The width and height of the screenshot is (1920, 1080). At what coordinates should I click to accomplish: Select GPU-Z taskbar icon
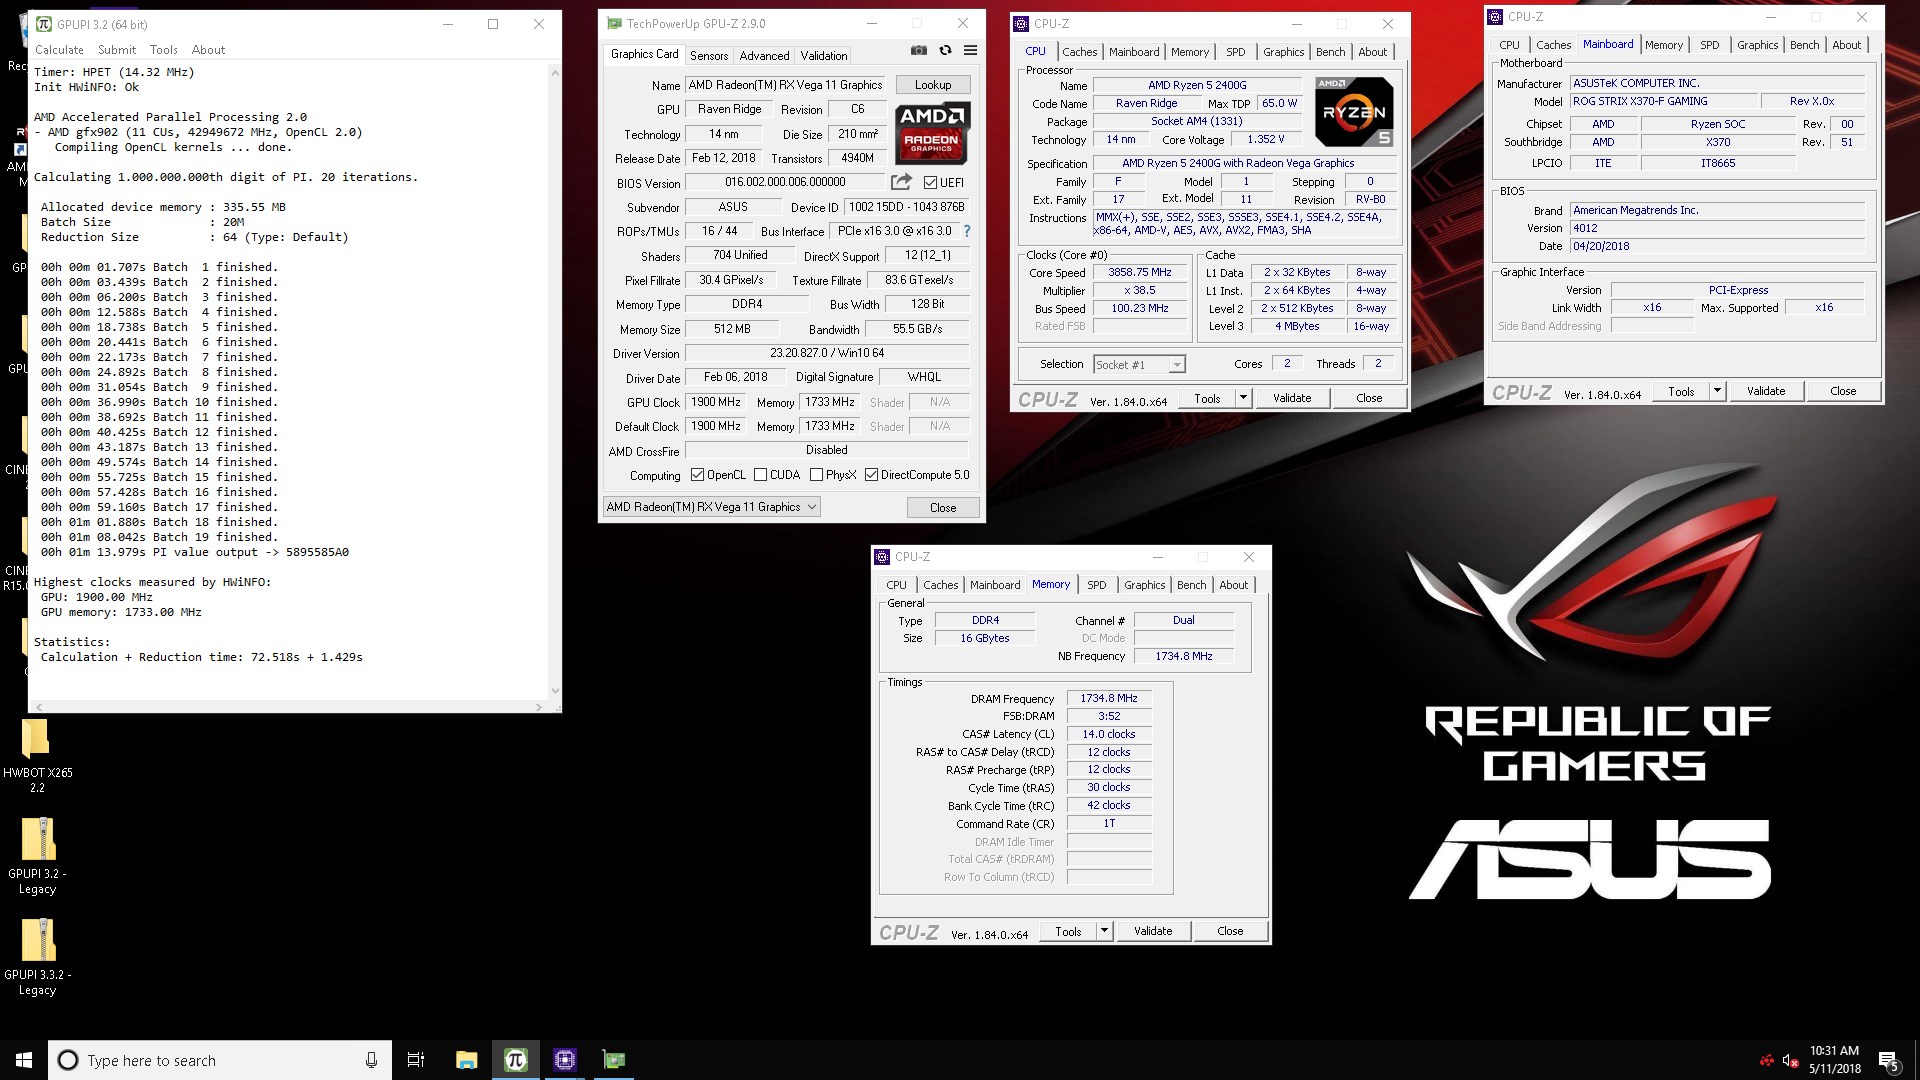point(613,1060)
